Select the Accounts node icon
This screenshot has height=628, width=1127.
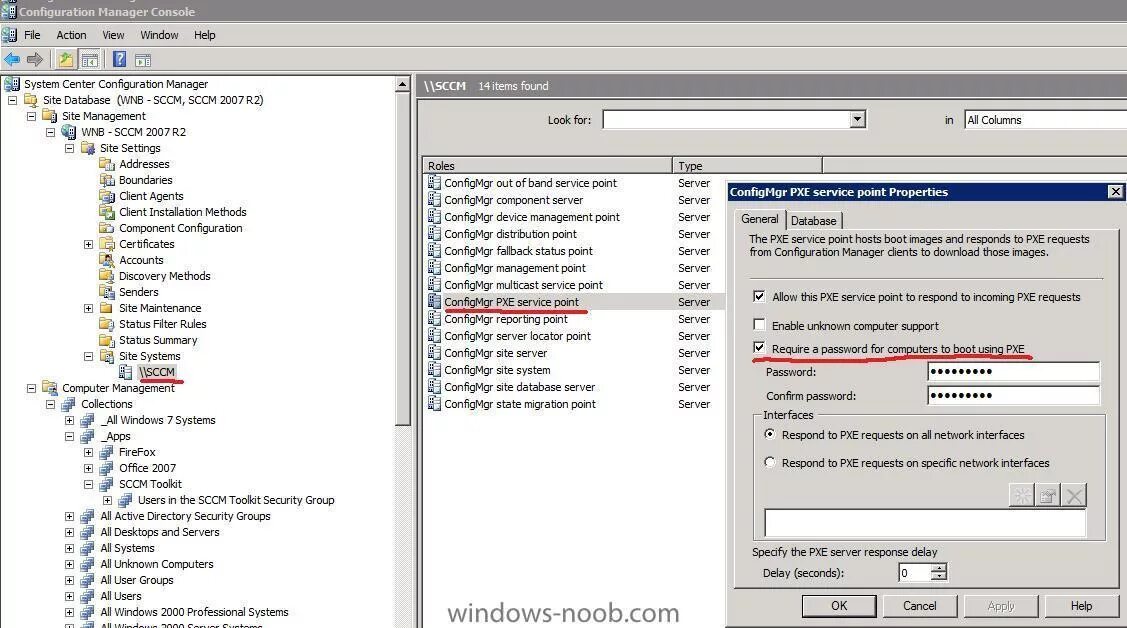pos(107,260)
